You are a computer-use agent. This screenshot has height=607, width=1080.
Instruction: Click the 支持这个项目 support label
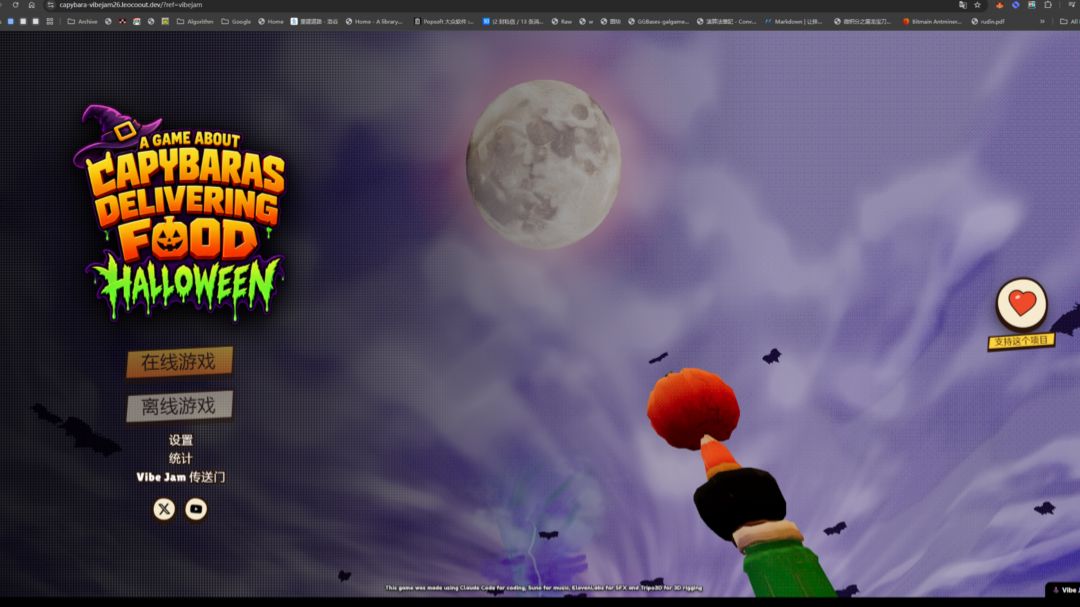click(1021, 341)
